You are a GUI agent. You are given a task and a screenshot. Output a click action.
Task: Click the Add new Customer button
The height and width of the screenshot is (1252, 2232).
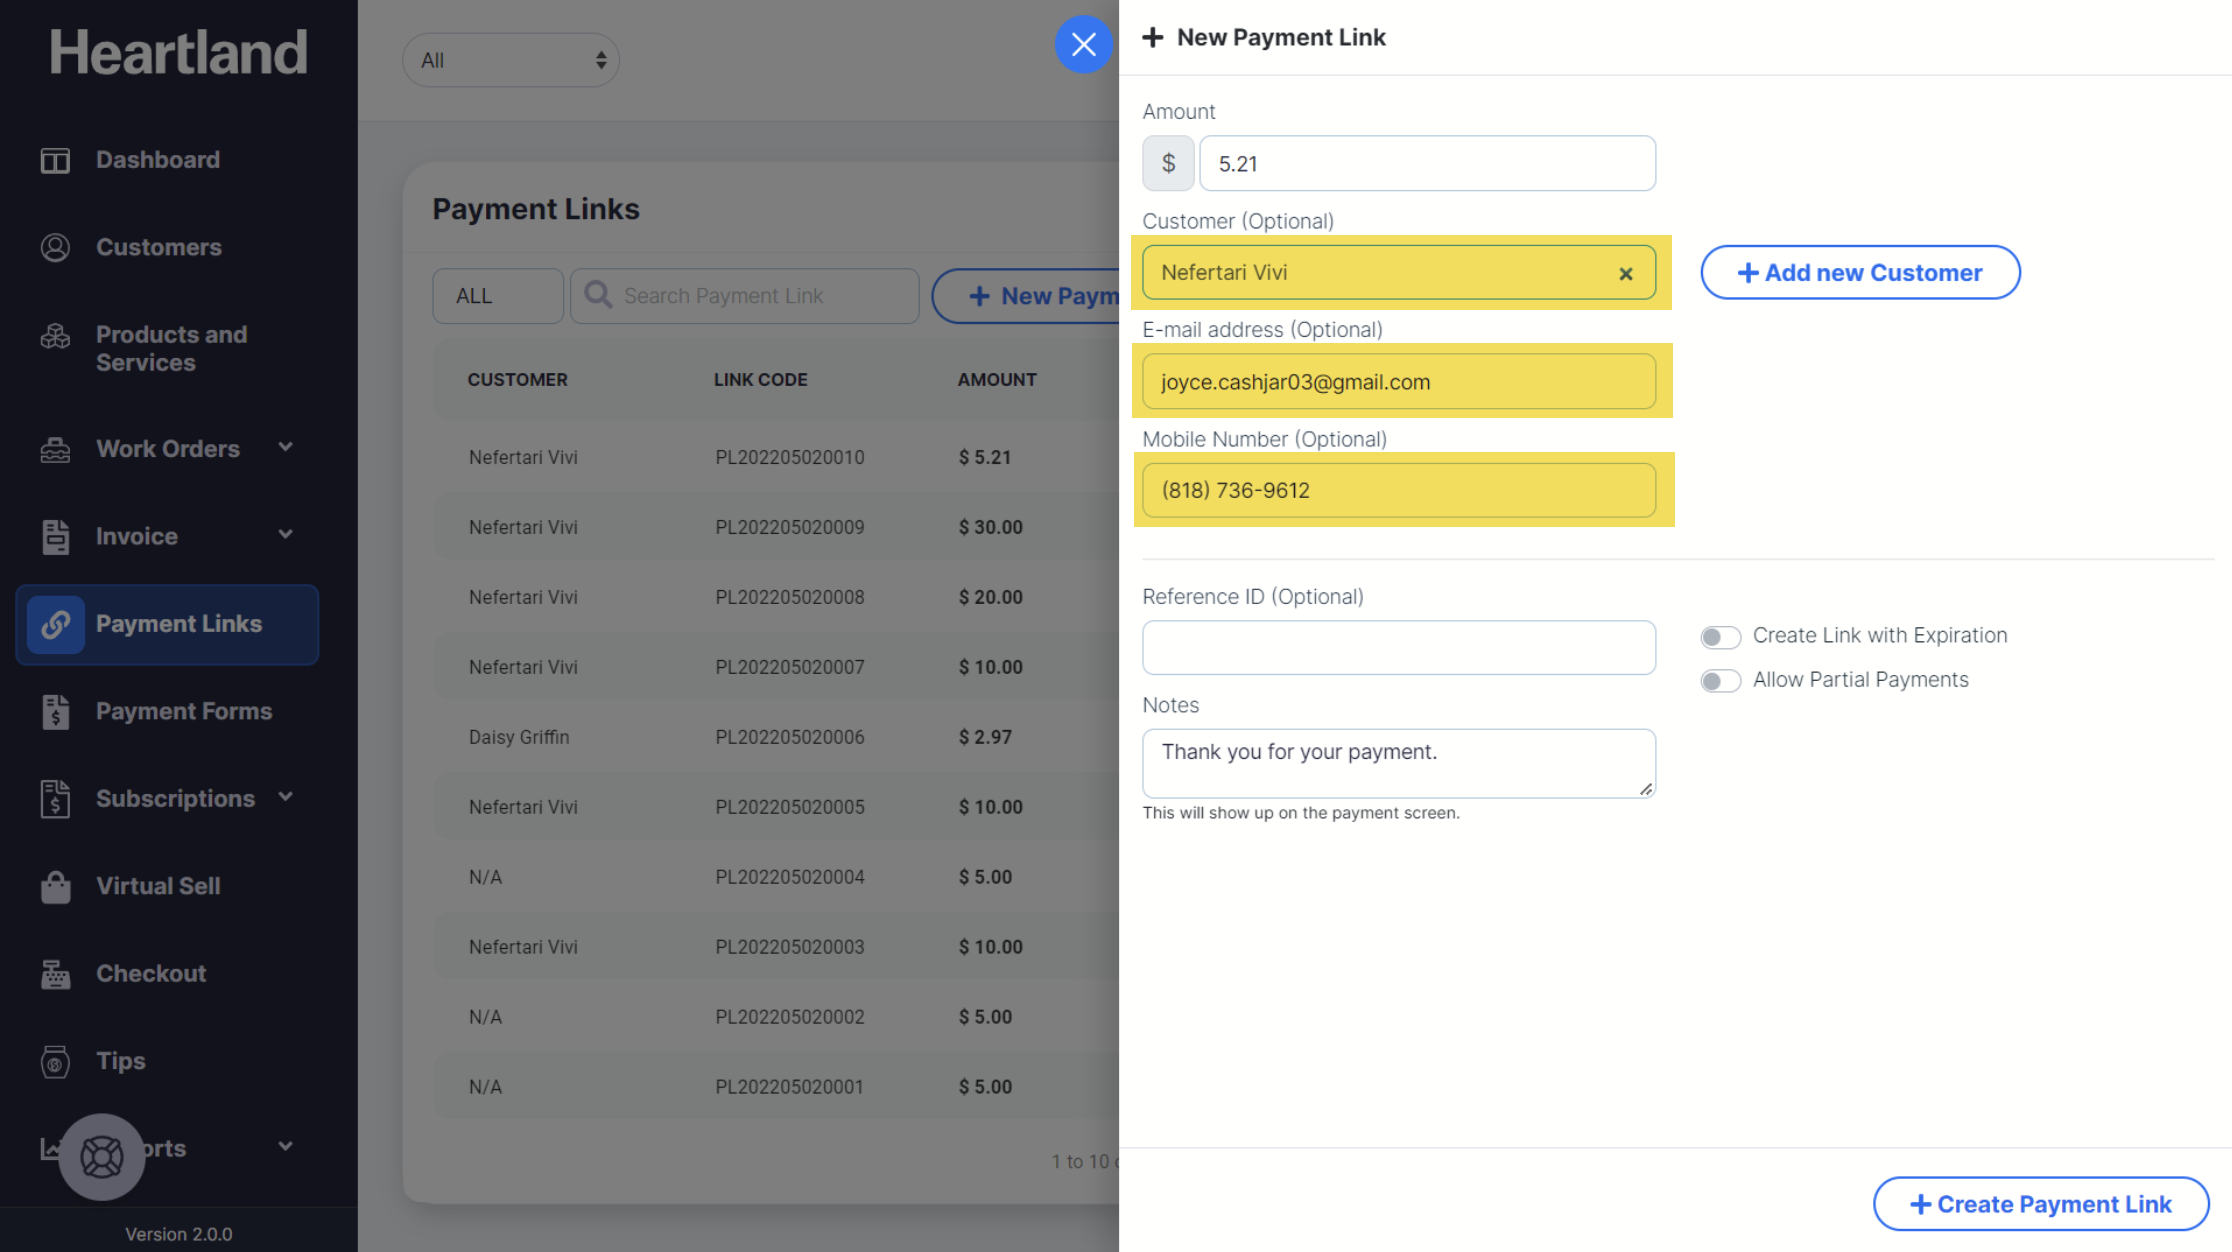[x=1860, y=272]
